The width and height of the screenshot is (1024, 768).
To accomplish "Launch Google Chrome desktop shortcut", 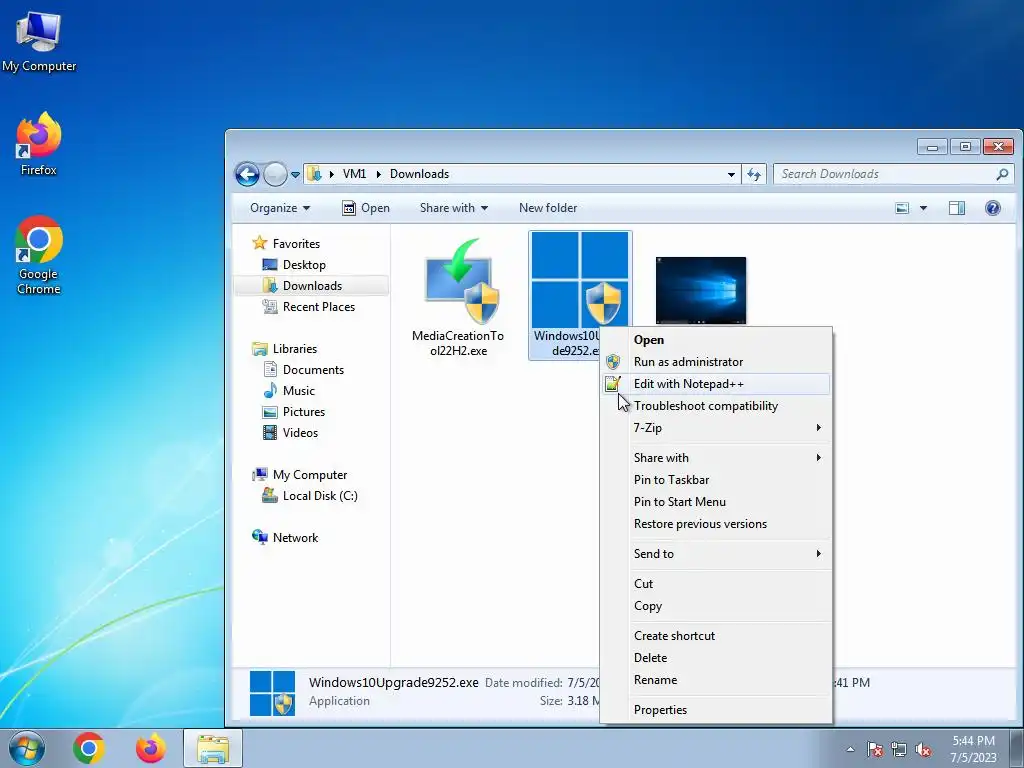I will coord(39,255).
